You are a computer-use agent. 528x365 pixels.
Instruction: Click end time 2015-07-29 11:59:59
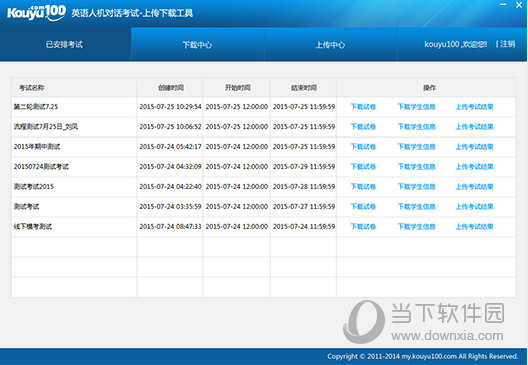click(304, 166)
